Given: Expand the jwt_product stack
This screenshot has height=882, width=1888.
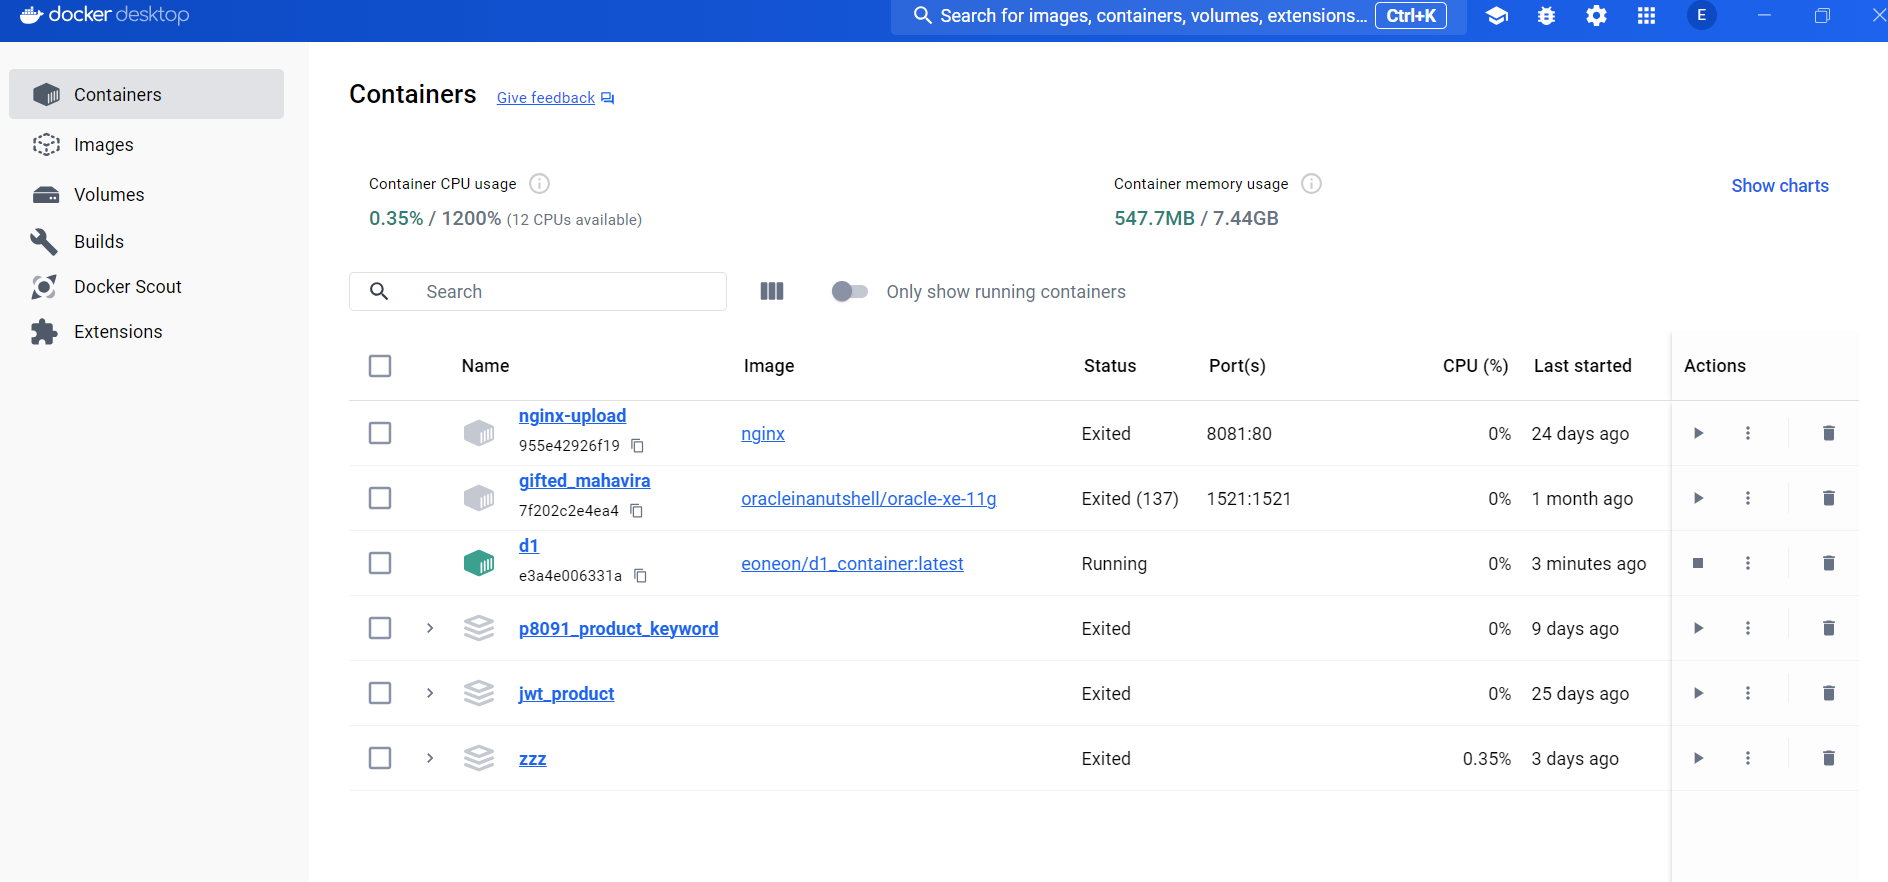Looking at the screenshot, I should tap(430, 693).
